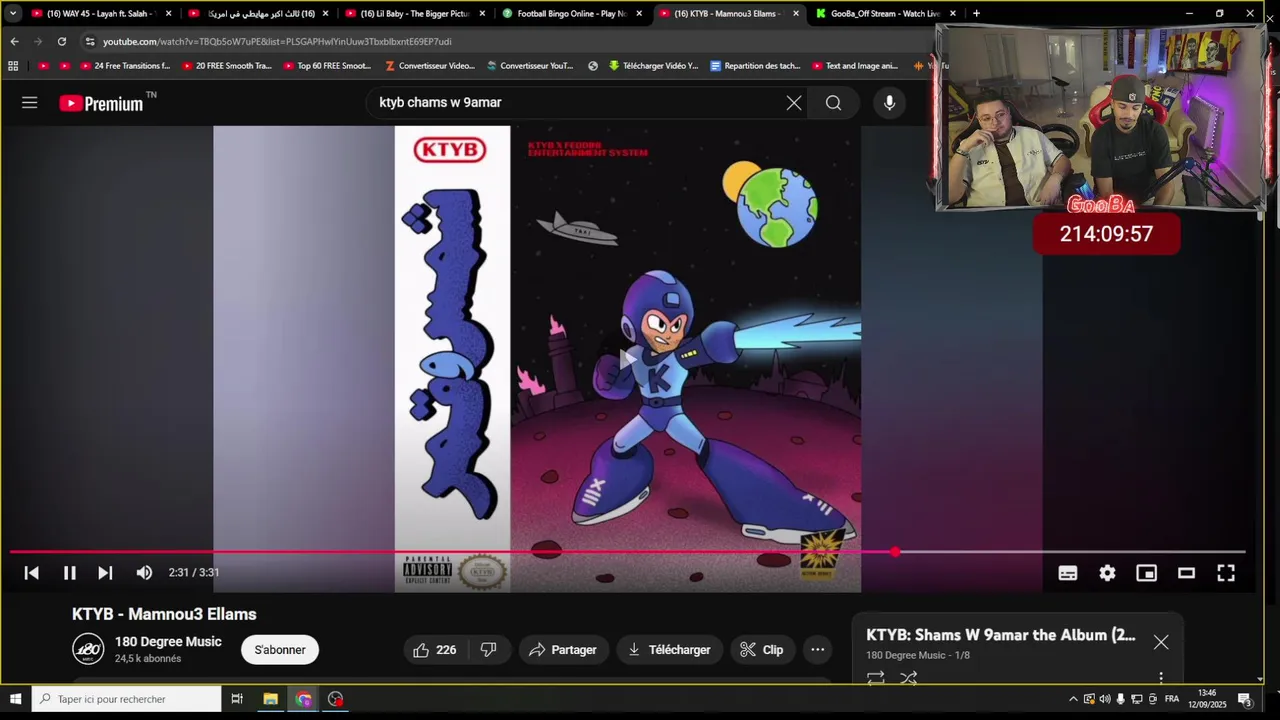This screenshot has height=720, width=1280.
Task: Open Télécharger Vidéo Y... bookmark
Action: point(653,66)
